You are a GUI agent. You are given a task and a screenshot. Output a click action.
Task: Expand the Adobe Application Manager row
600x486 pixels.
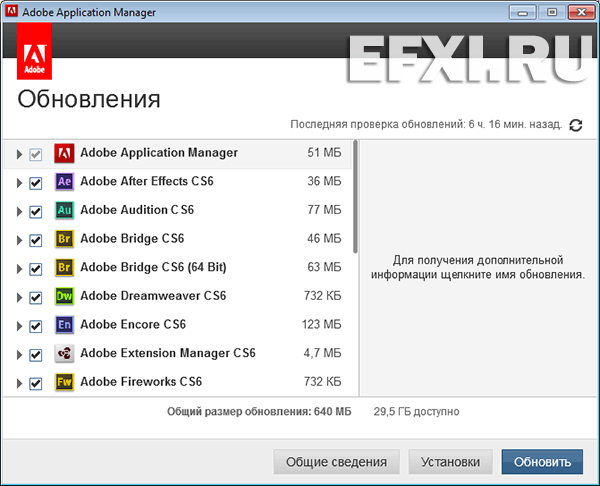click(x=19, y=155)
